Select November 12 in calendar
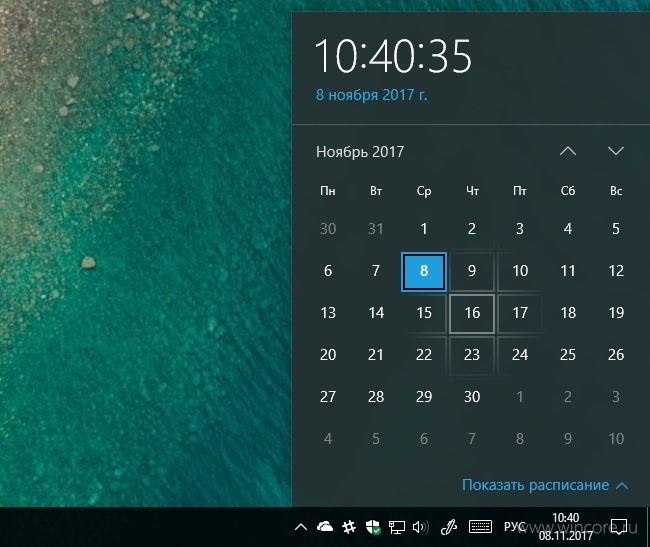This screenshot has width=650, height=547. (616, 271)
